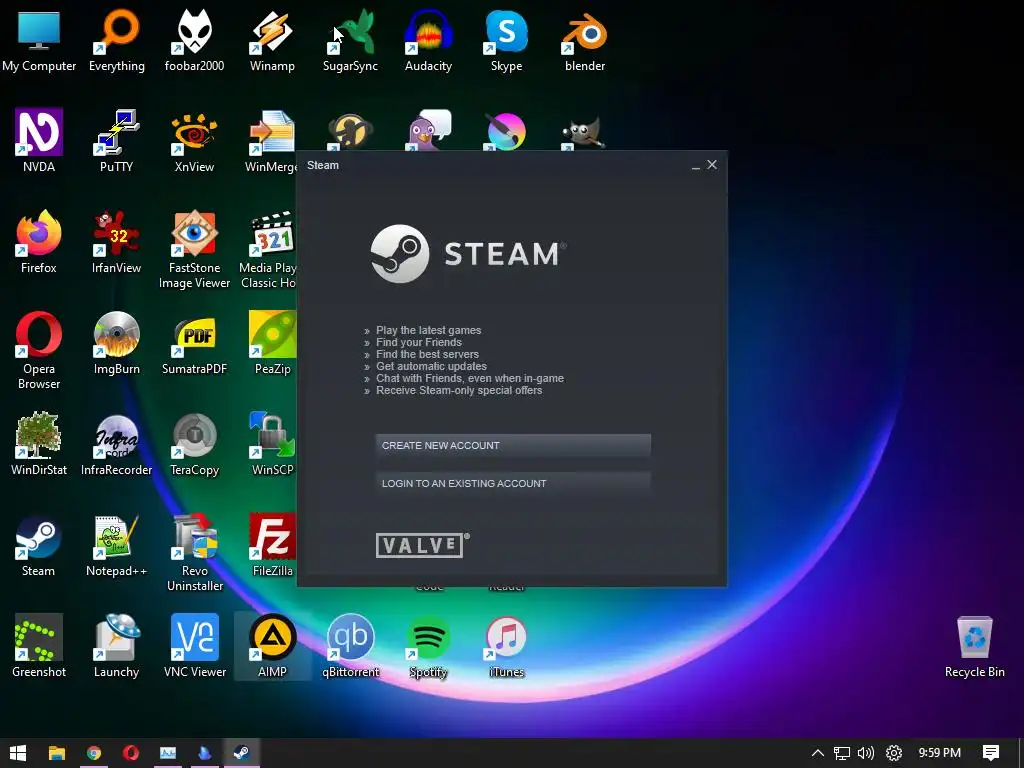Open the volume control tray icon
The image size is (1024, 768).
click(866, 753)
